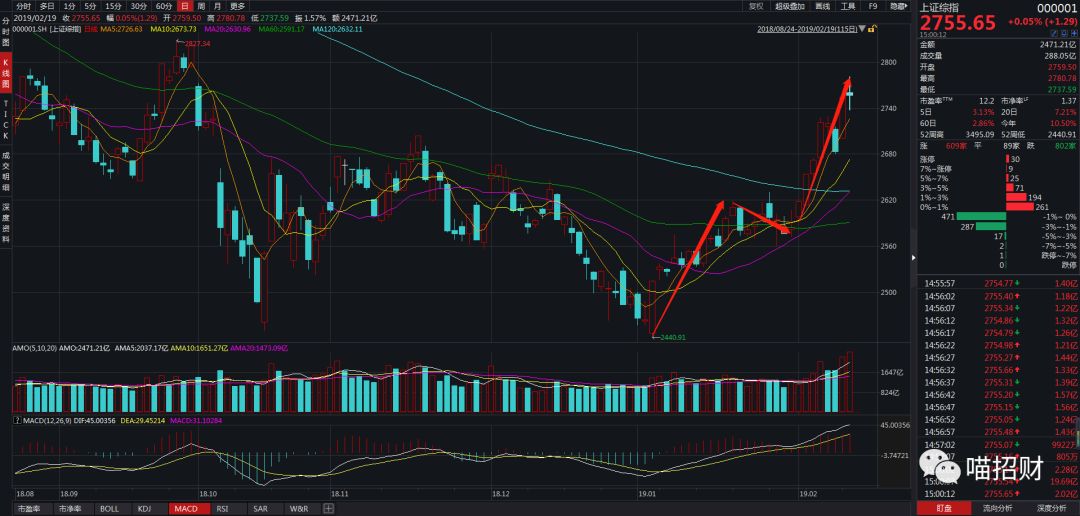
Task: Open 深度资料 in left sidebar
Action: pyautogui.click(x=6, y=224)
